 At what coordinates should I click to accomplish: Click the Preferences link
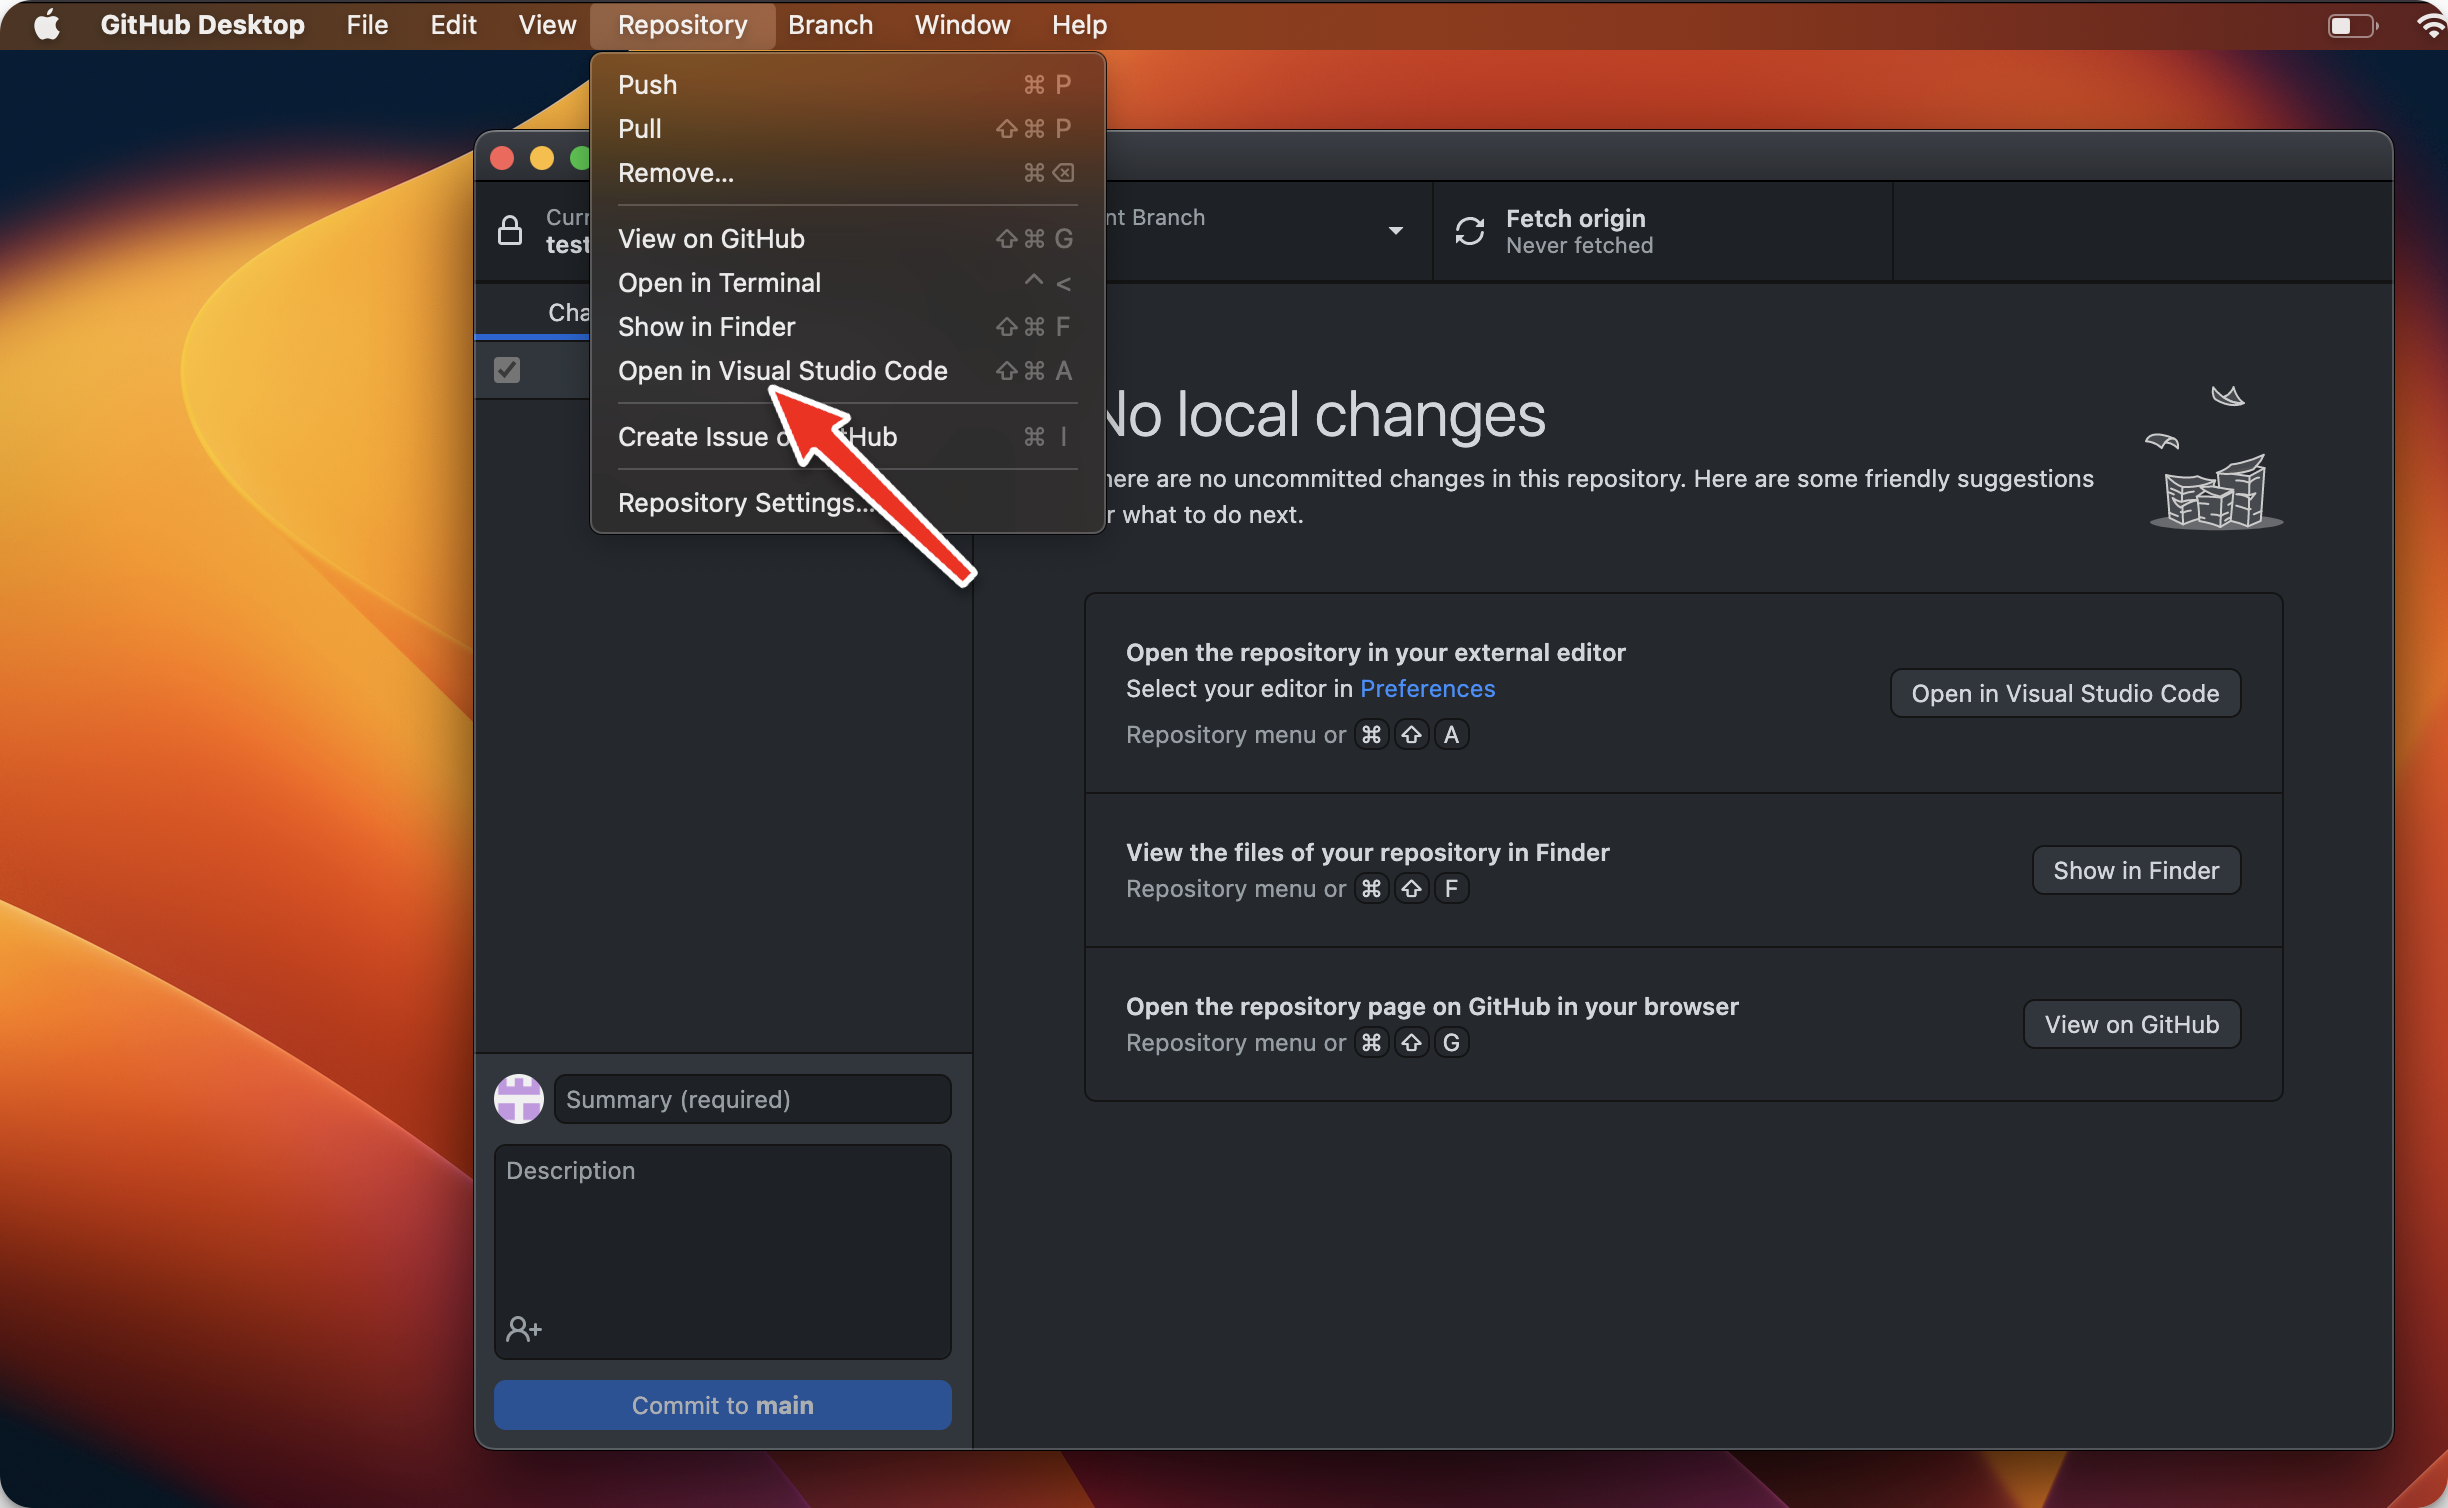click(x=1427, y=689)
